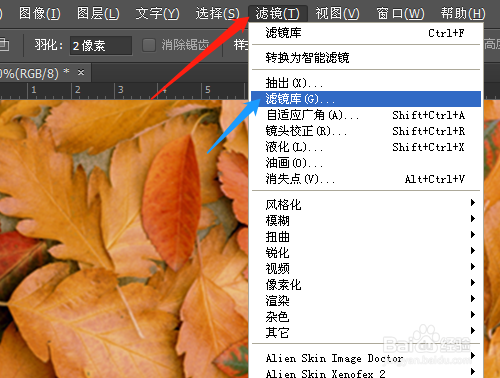500x378 pixels.
Task: Click the orange leaf on canvas
Action: 171,202
